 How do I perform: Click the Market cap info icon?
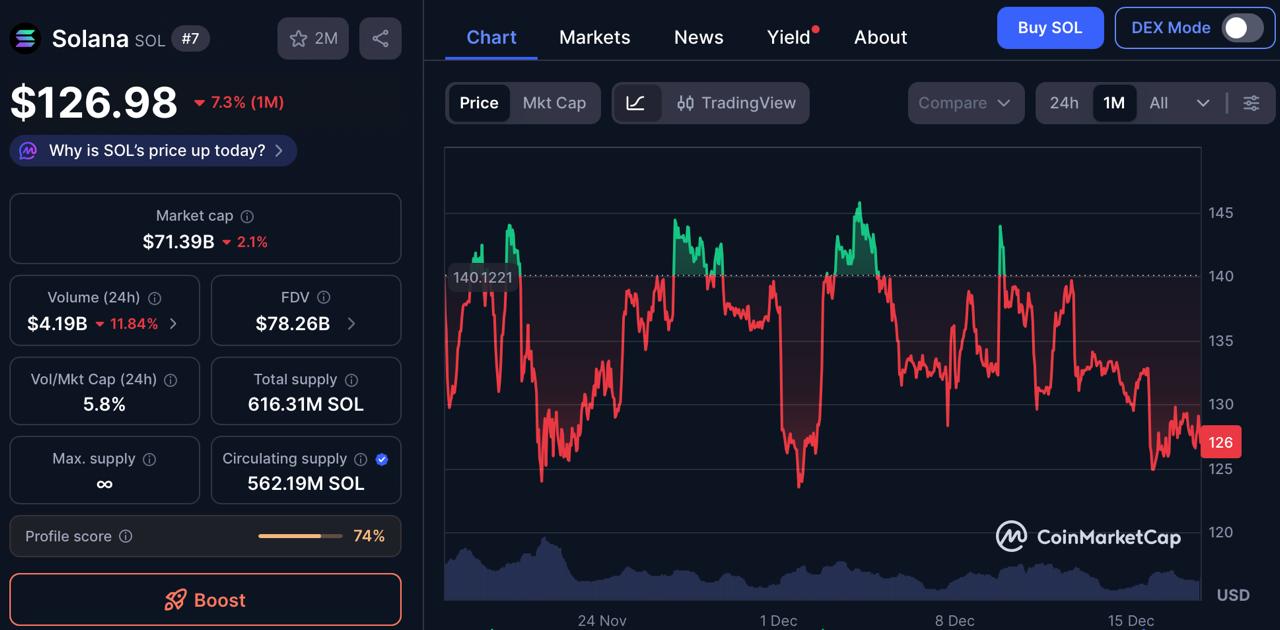coord(246,216)
